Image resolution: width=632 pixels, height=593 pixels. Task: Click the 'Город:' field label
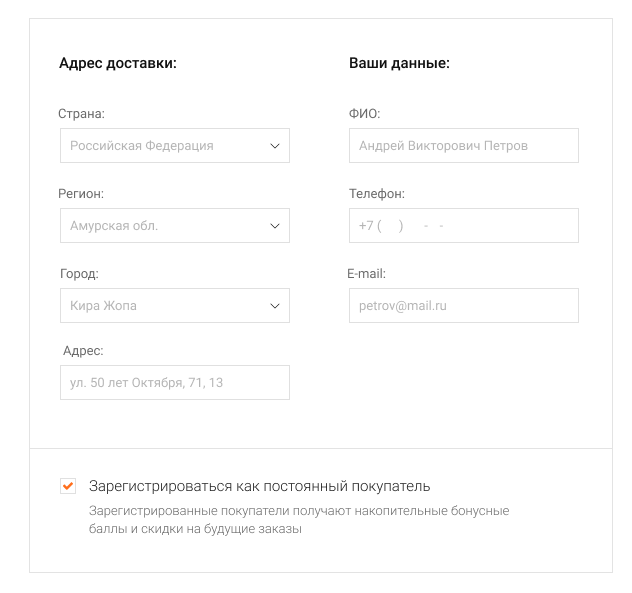(x=79, y=274)
